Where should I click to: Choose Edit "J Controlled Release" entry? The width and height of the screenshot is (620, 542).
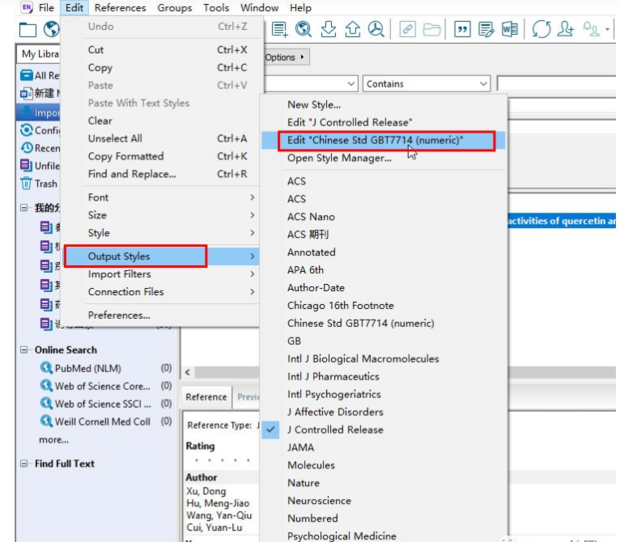383,123
